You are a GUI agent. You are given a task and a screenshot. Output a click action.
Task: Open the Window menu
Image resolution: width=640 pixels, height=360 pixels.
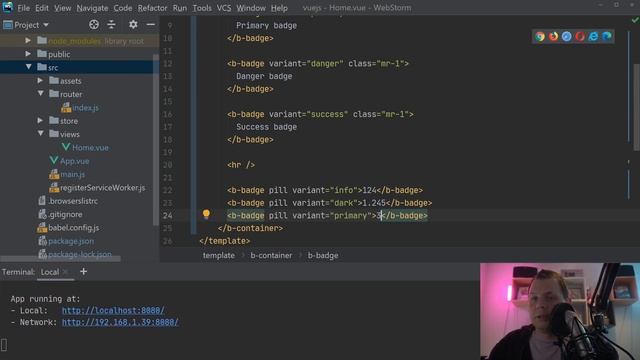click(x=251, y=8)
